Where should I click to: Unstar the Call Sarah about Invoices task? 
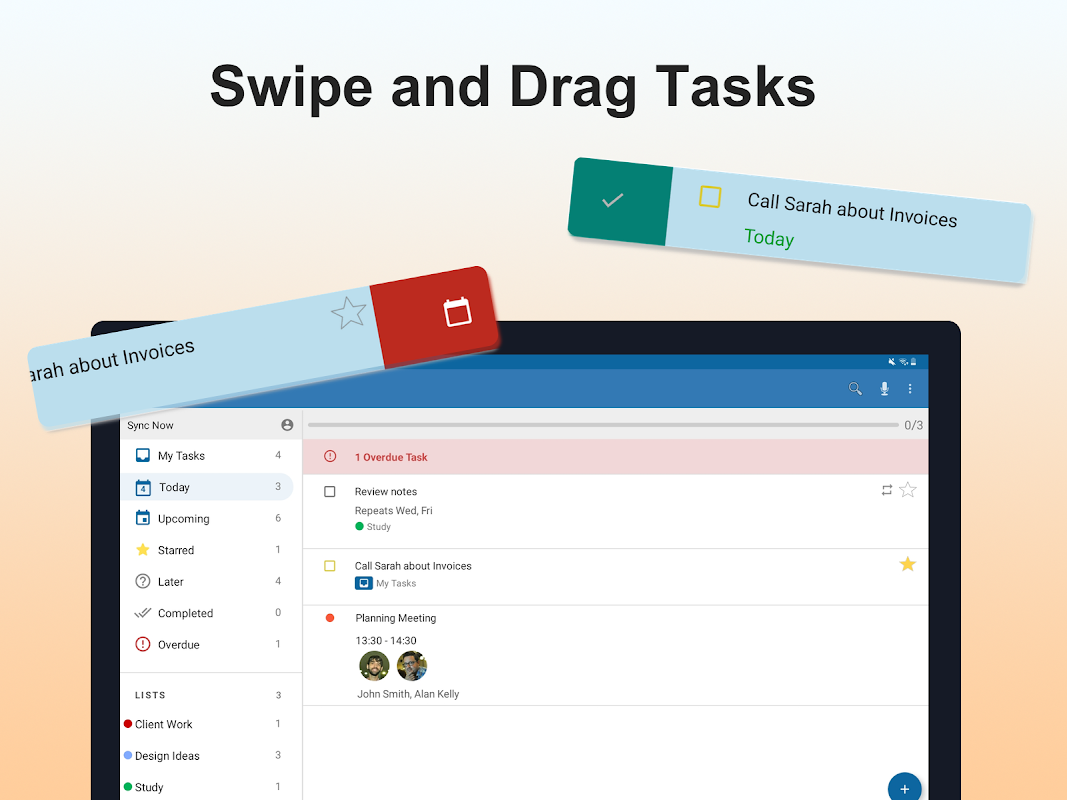coord(907,564)
